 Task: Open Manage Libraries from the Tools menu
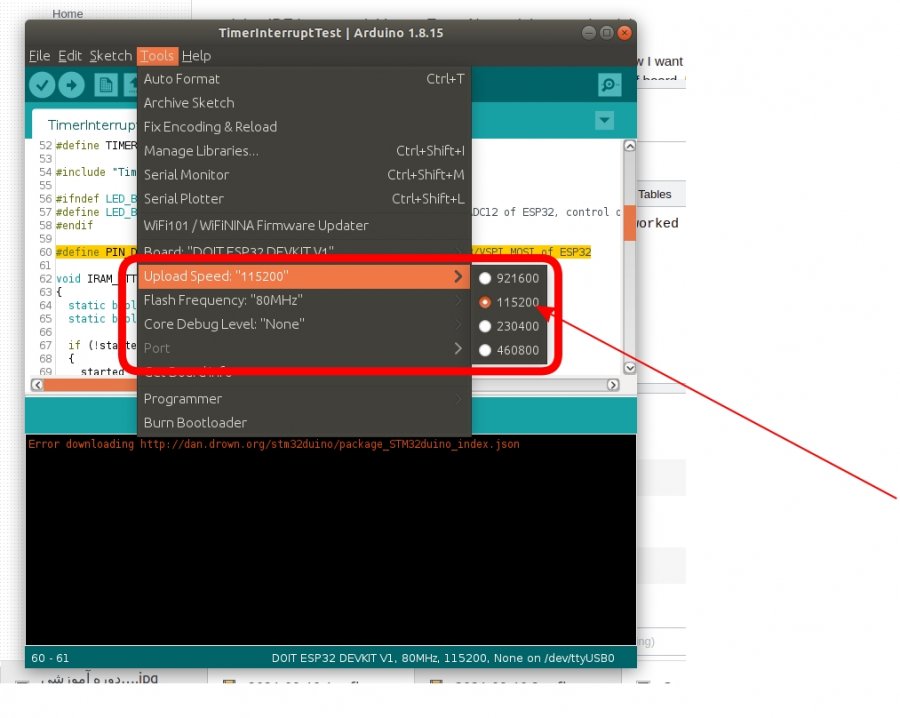[304, 151]
